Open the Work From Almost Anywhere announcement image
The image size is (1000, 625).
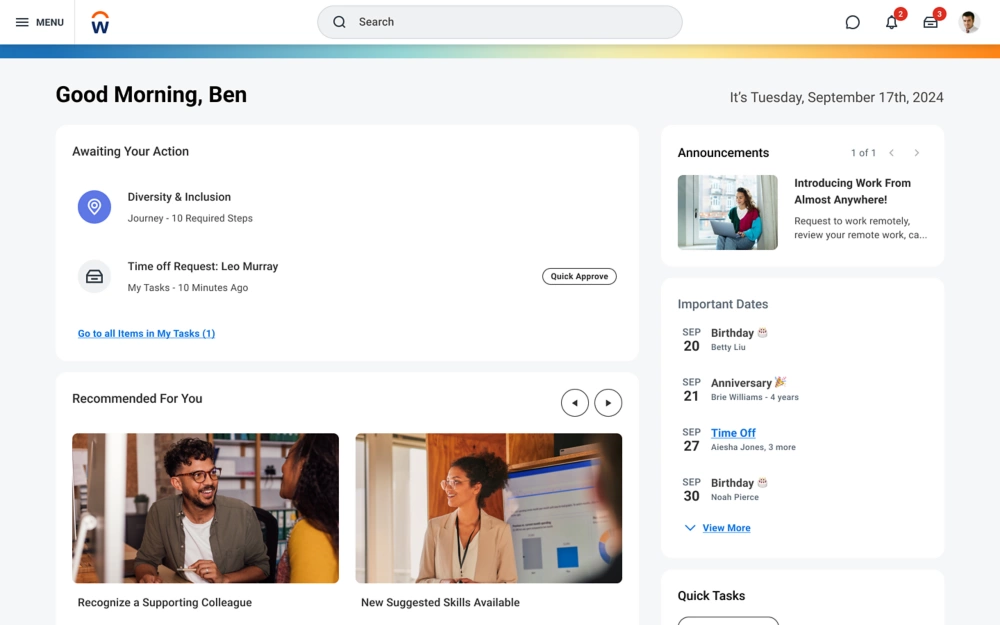pos(728,212)
